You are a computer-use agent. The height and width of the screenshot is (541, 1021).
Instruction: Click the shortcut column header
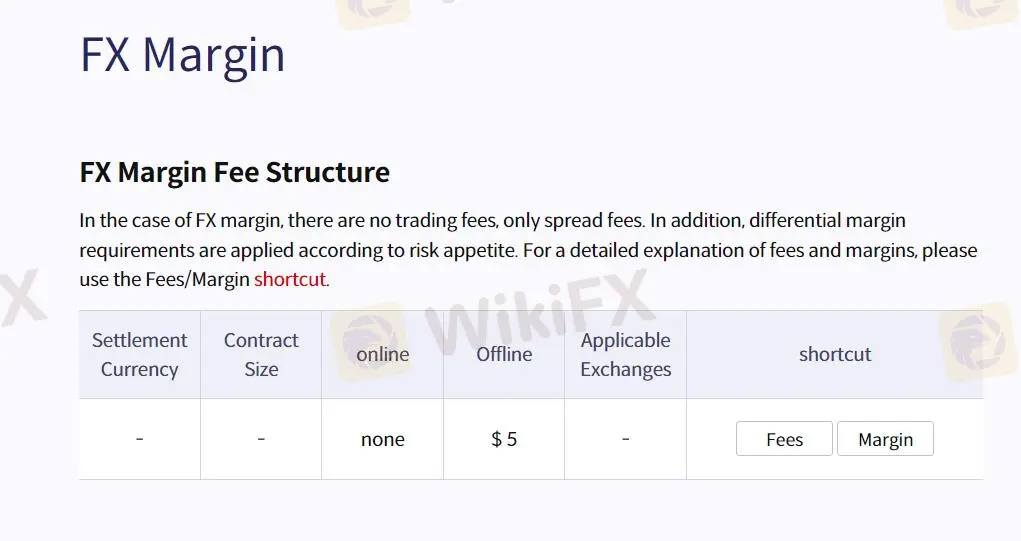pyautogui.click(x=834, y=355)
